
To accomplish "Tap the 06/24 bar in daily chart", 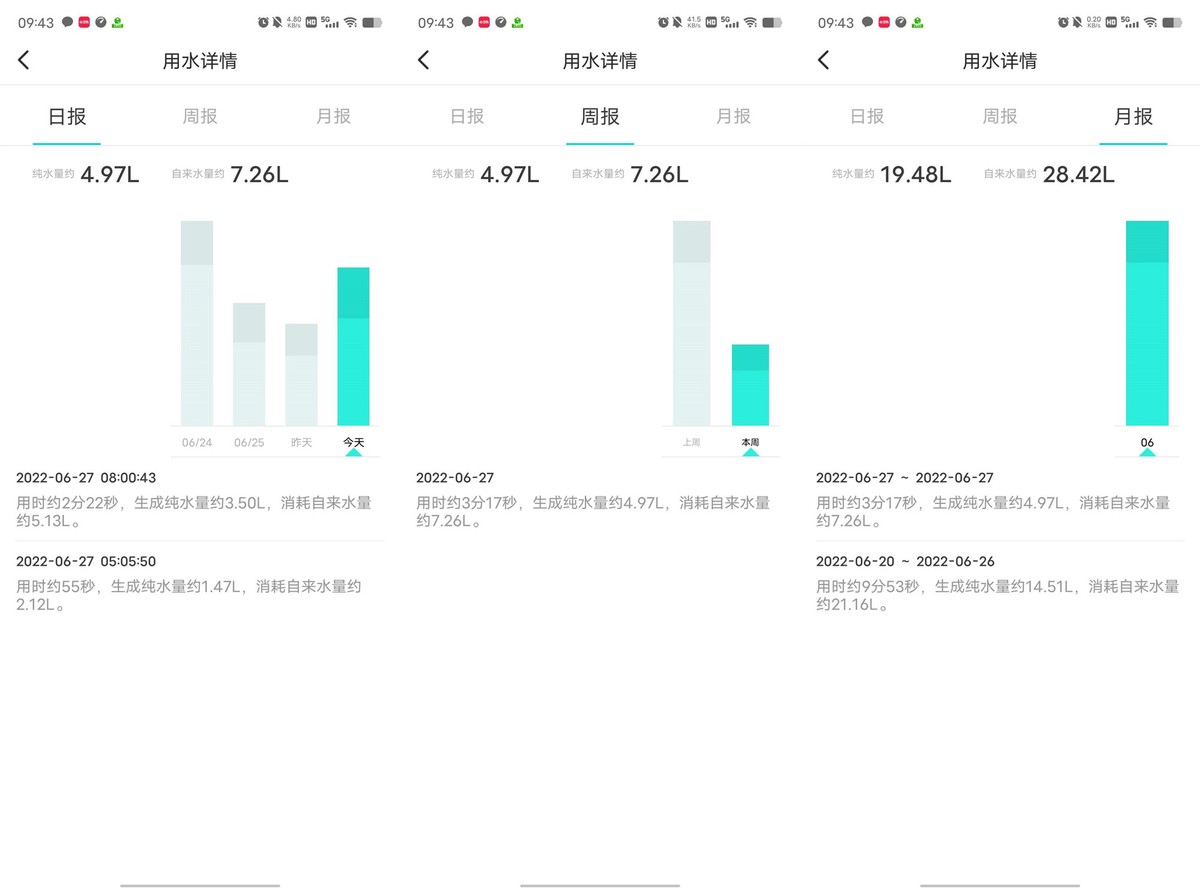I will click(x=197, y=323).
